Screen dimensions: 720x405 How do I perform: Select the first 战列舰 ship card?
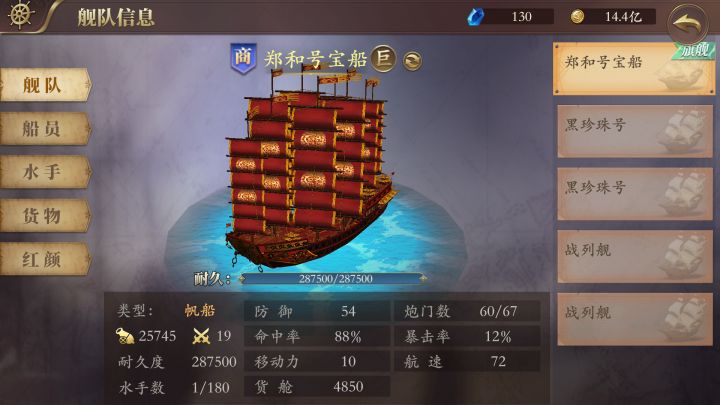(635, 256)
